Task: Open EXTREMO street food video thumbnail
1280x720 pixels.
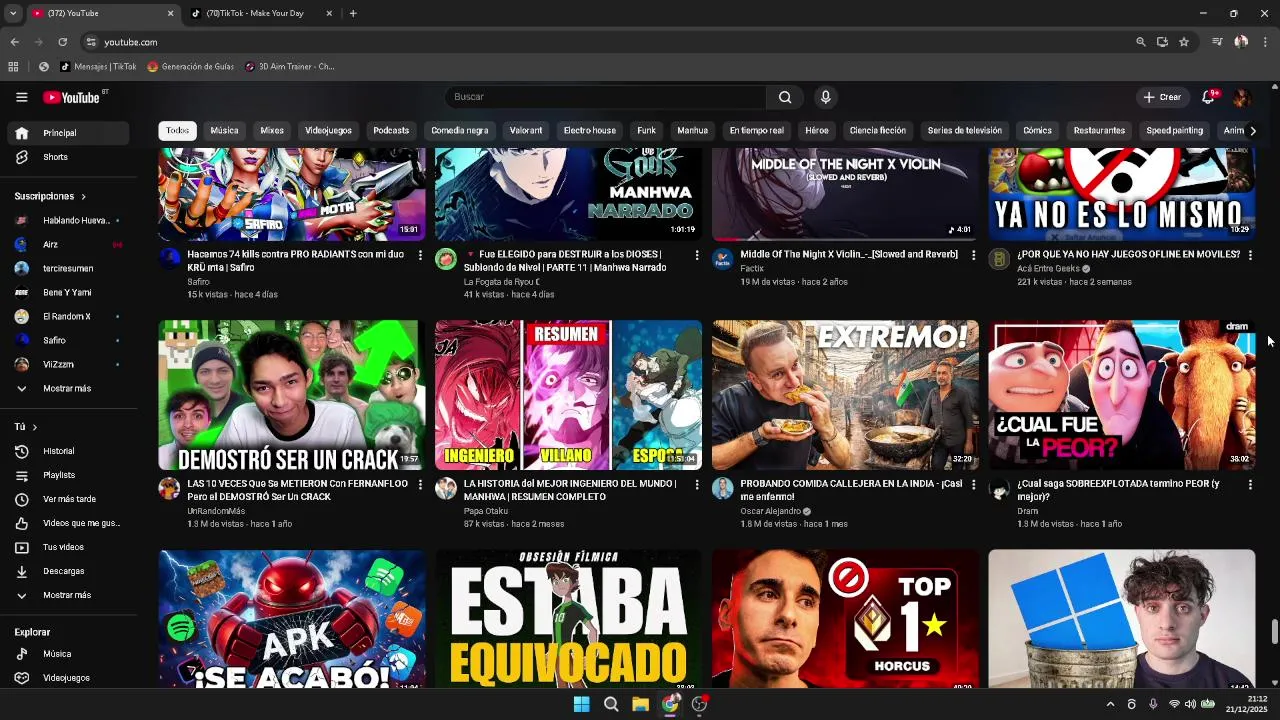Action: pos(845,395)
